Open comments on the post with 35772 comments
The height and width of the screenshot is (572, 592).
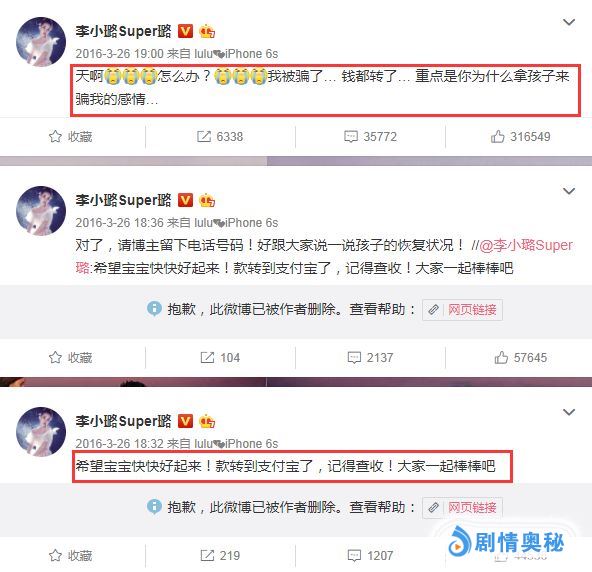pos(370,137)
